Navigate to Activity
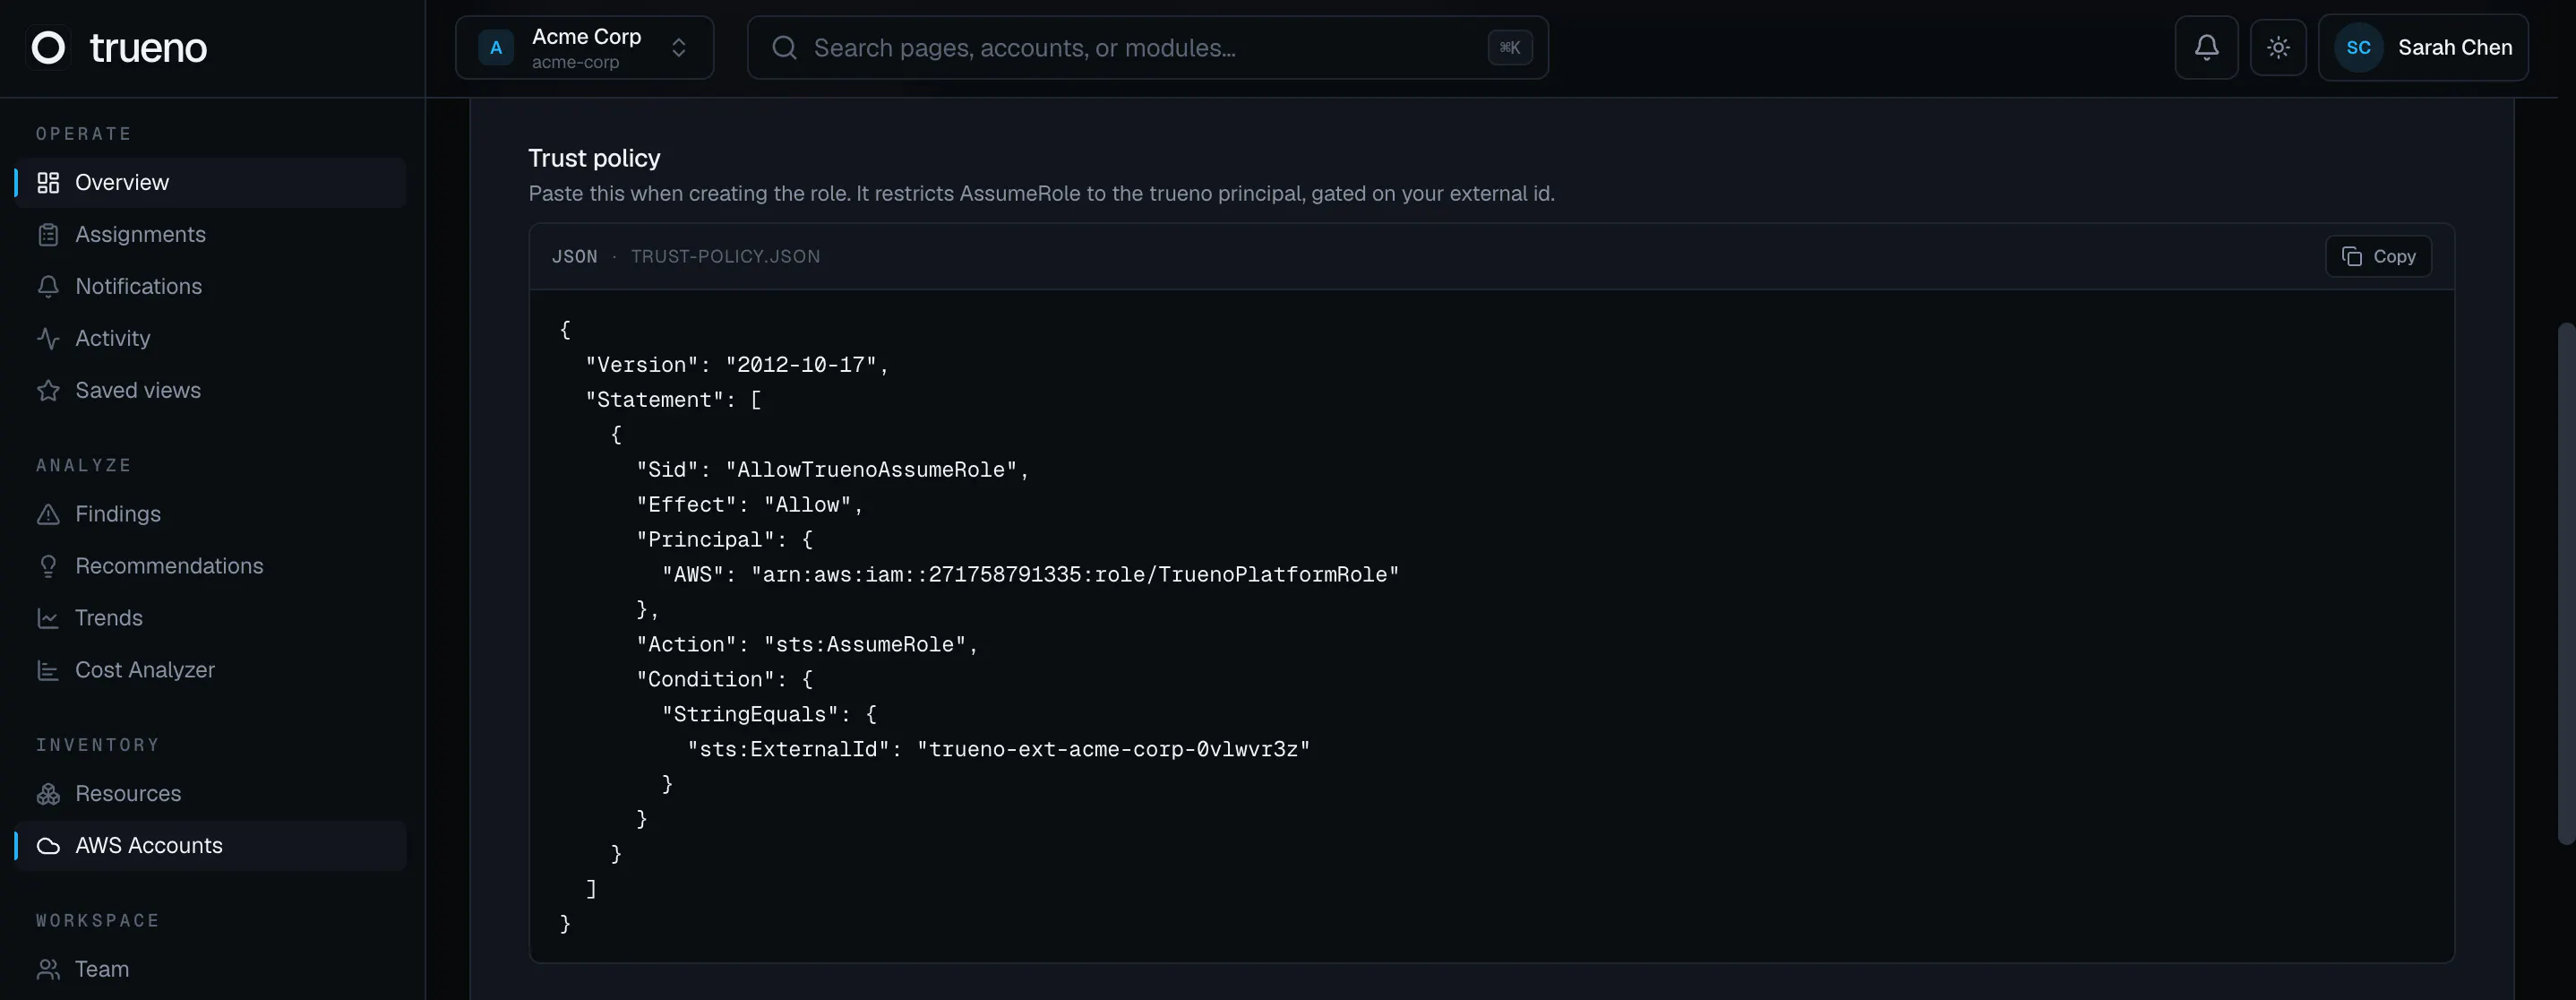The width and height of the screenshot is (2576, 1000). point(211,338)
